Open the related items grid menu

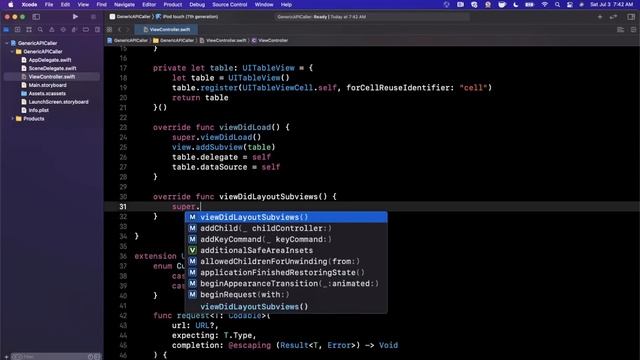[109, 30]
